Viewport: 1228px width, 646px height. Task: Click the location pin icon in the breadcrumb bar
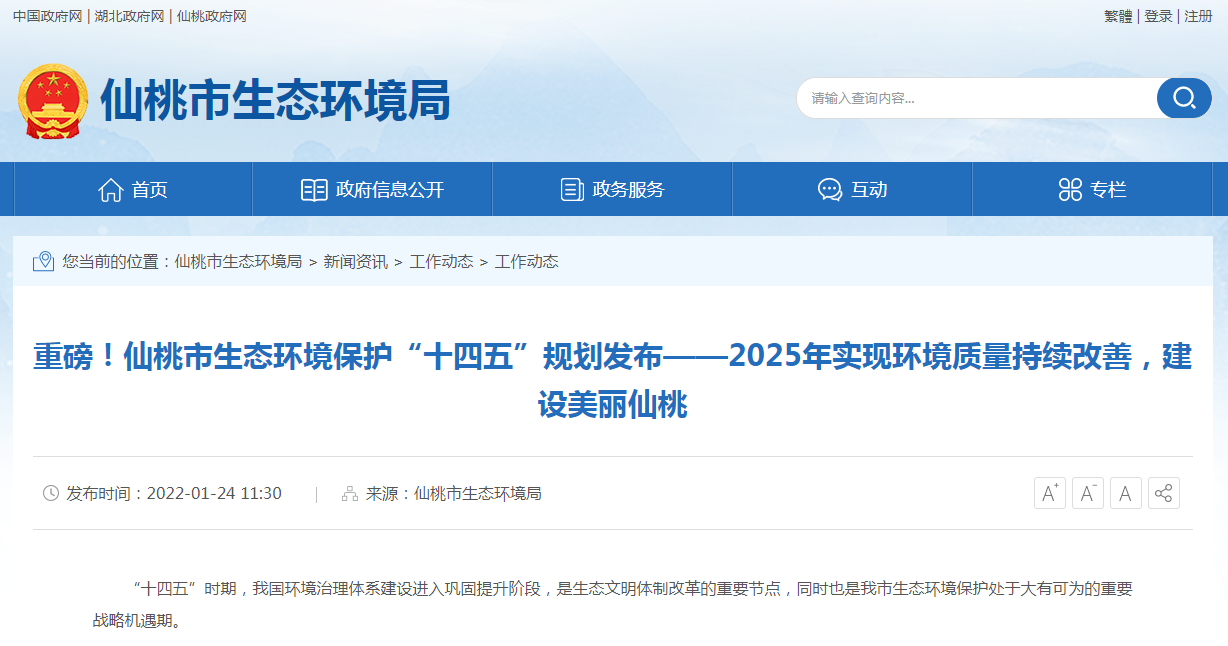(42, 261)
